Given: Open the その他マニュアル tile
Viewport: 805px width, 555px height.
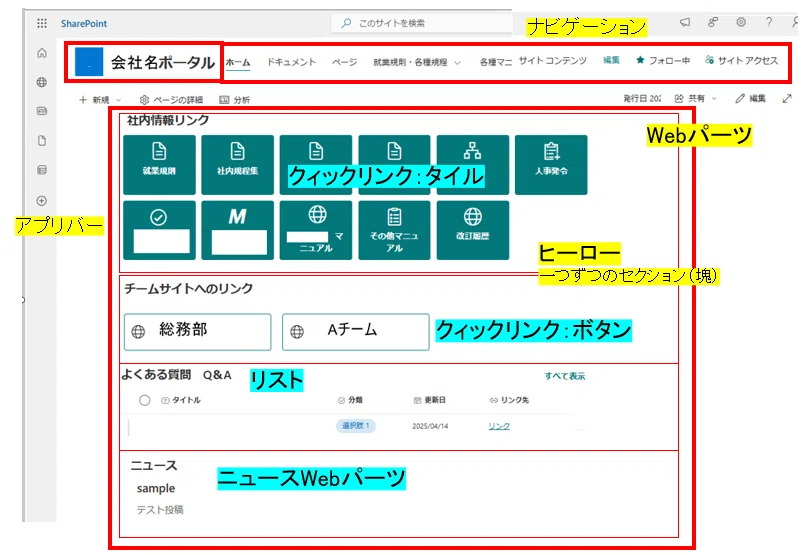Looking at the screenshot, I should point(394,230).
